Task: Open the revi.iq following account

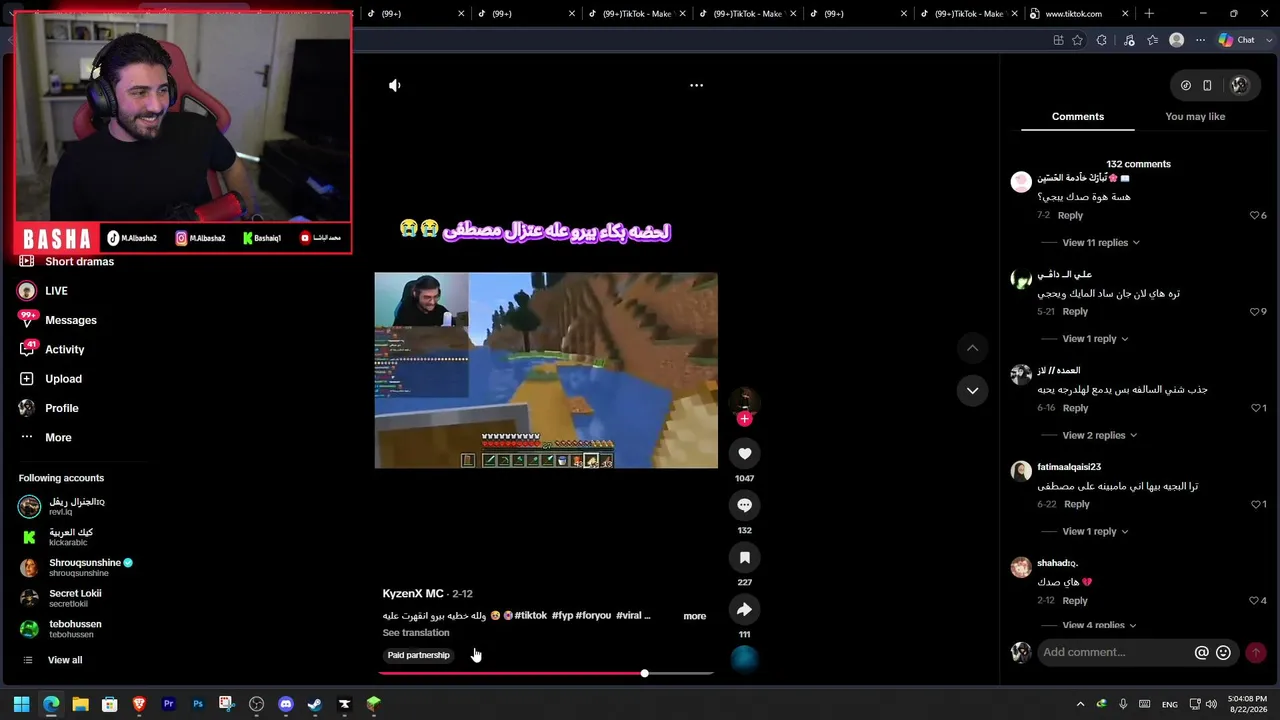Action: click(x=62, y=507)
